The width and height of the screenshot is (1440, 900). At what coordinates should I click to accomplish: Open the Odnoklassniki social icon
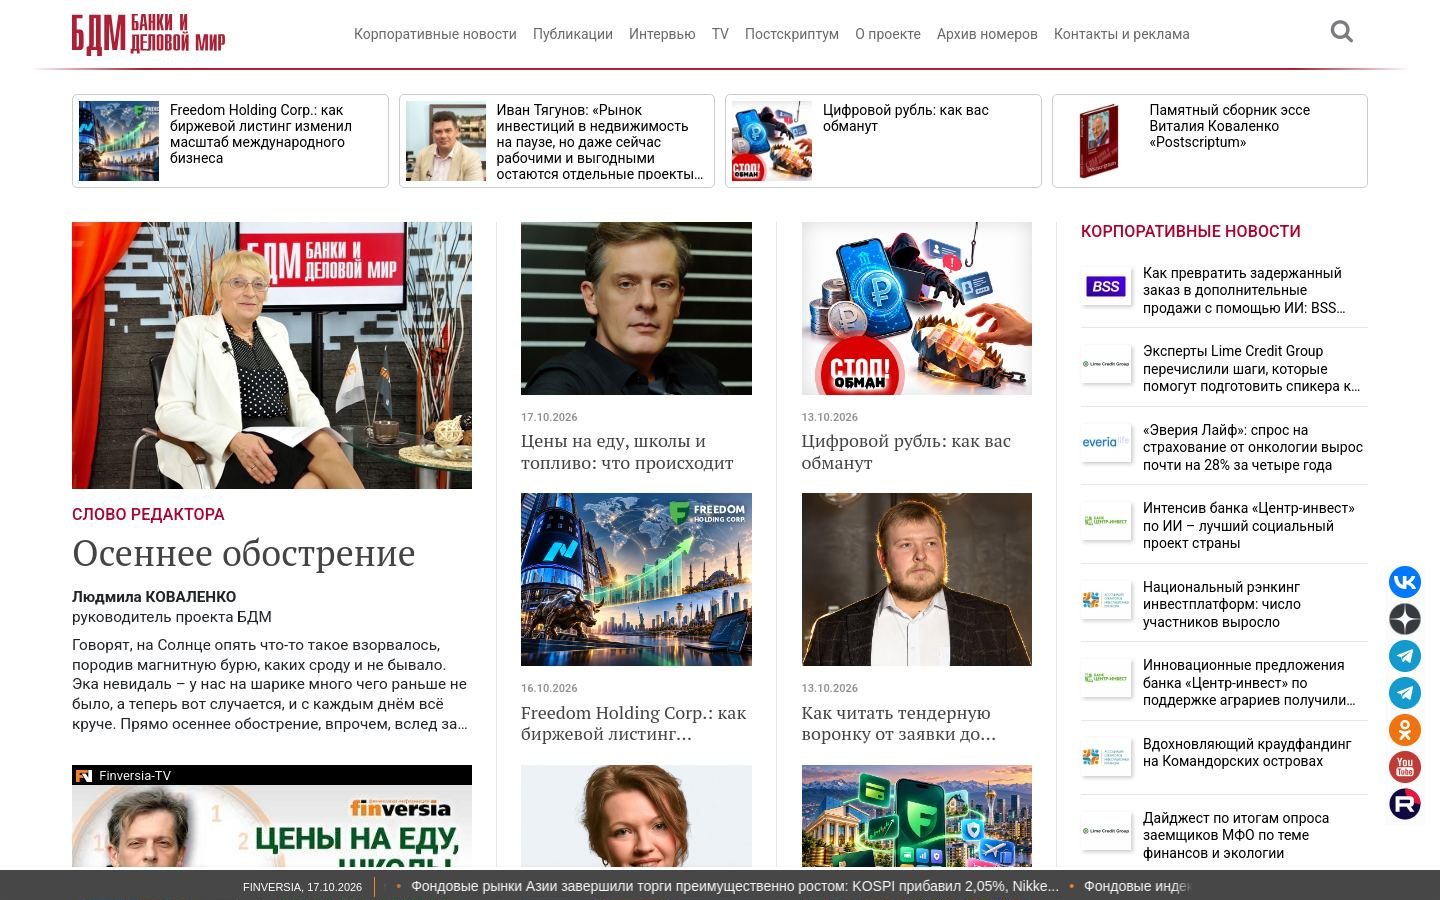click(x=1405, y=730)
